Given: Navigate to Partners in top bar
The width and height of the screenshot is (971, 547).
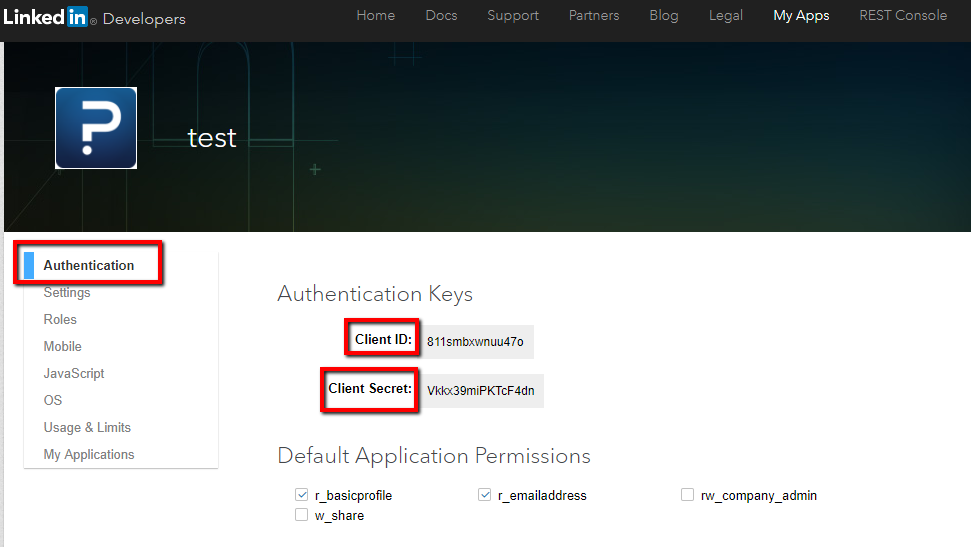Looking at the screenshot, I should [x=594, y=16].
